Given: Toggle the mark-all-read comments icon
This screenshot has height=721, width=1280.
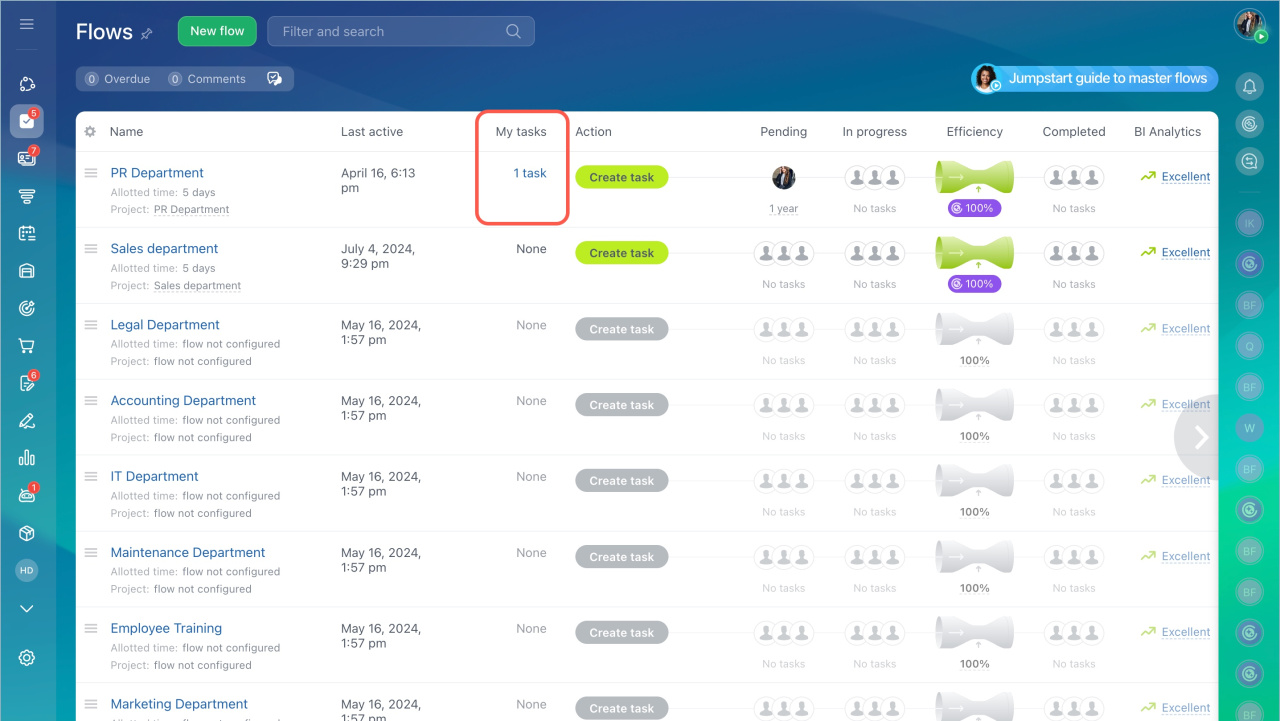Looking at the screenshot, I should [x=274, y=79].
